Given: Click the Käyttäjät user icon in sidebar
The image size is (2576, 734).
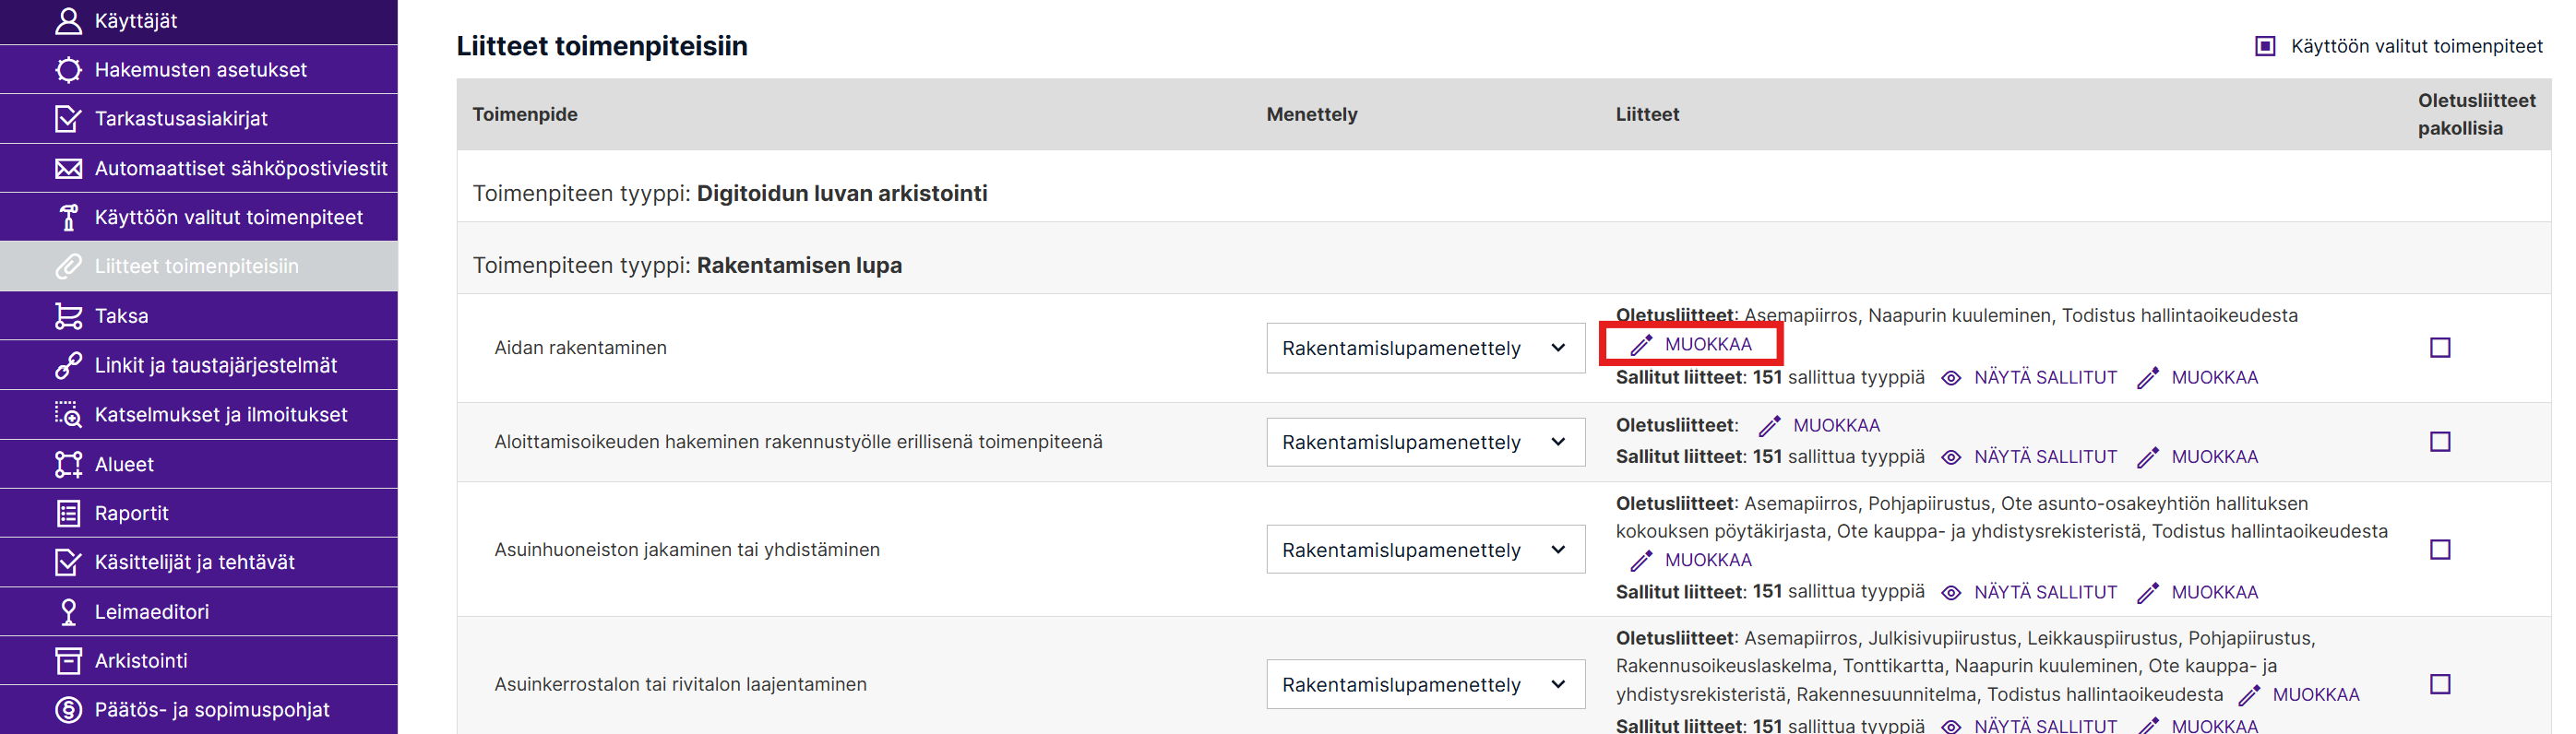Looking at the screenshot, I should pos(68,21).
